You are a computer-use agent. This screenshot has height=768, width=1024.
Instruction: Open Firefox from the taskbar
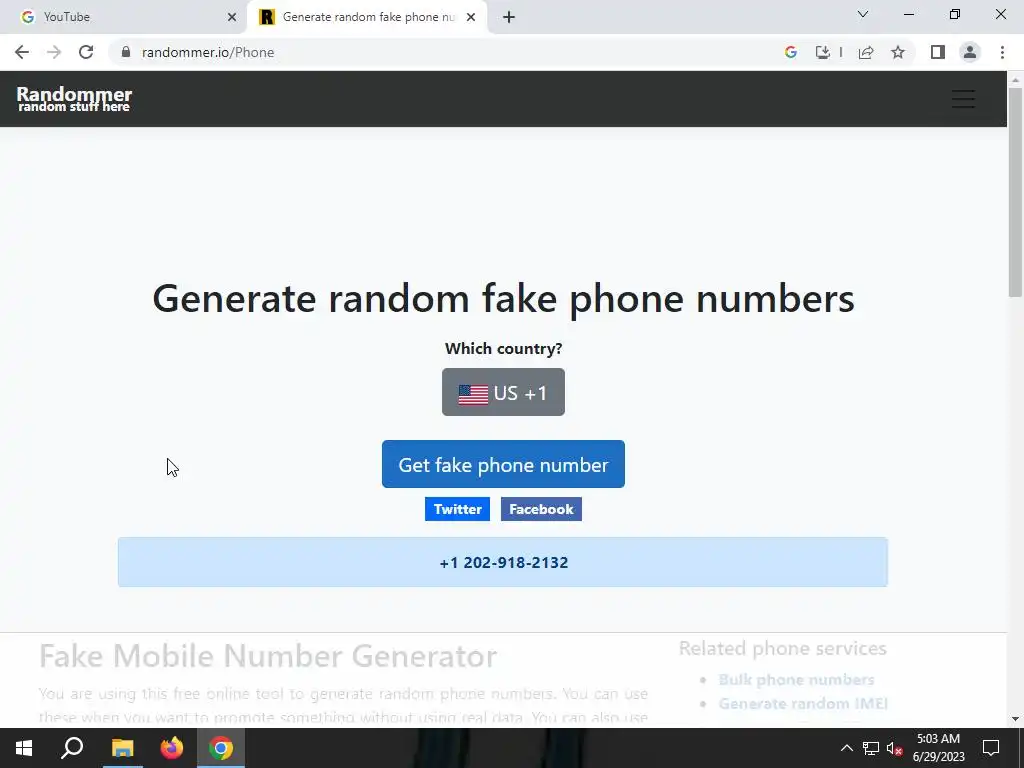click(172, 748)
